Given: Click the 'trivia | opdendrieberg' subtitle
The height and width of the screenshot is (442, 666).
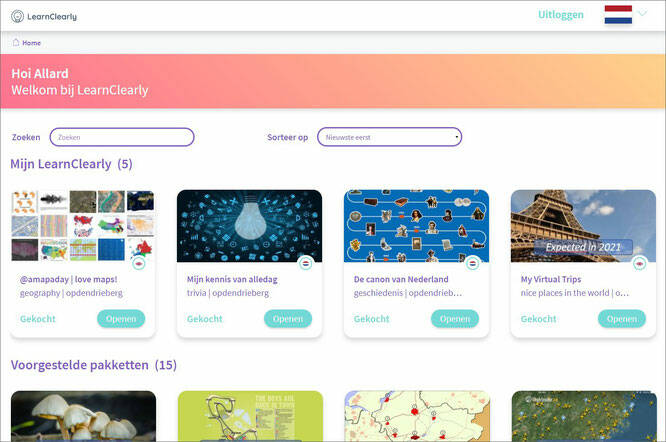Looking at the screenshot, I should point(228,293).
